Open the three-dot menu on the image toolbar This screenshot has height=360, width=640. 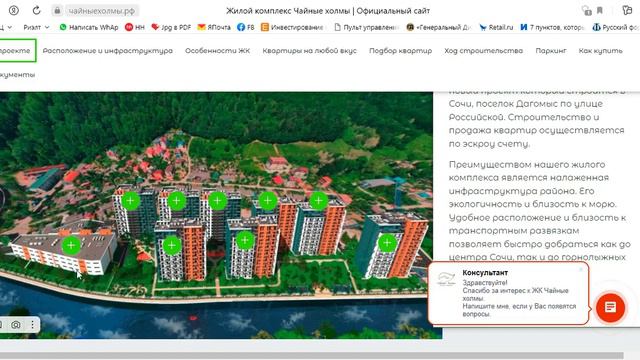(x=32, y=324)
